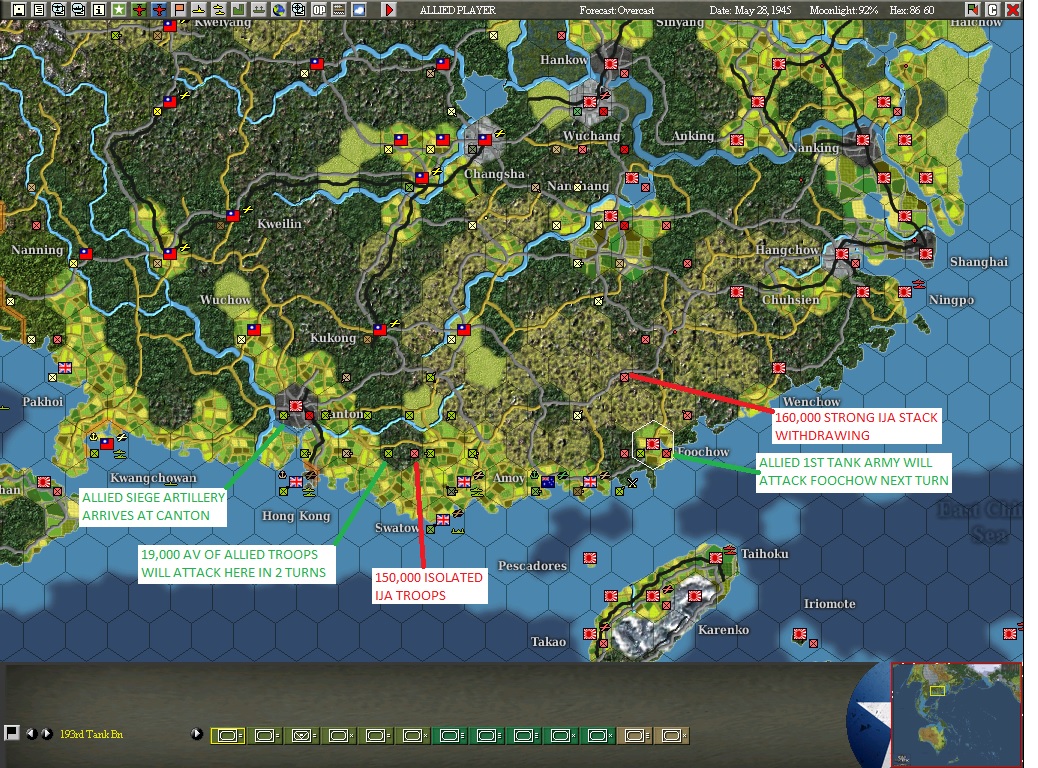
Task: Click the speech monitor icon fourth in toolbar
Action: (x=79, y=9)
